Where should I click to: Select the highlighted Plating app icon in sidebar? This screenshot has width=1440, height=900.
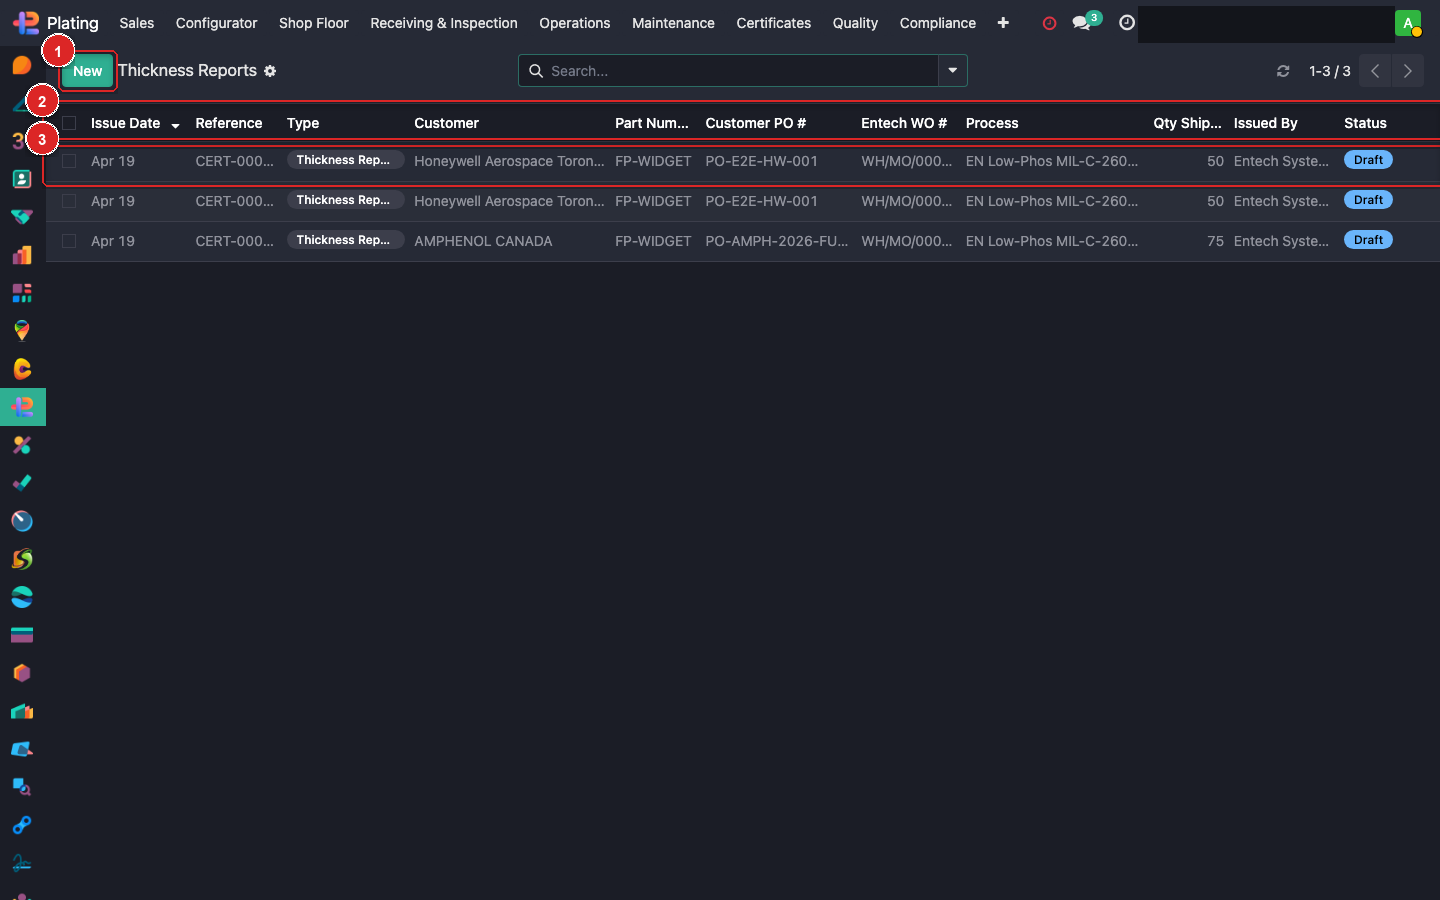pos(22,407)
